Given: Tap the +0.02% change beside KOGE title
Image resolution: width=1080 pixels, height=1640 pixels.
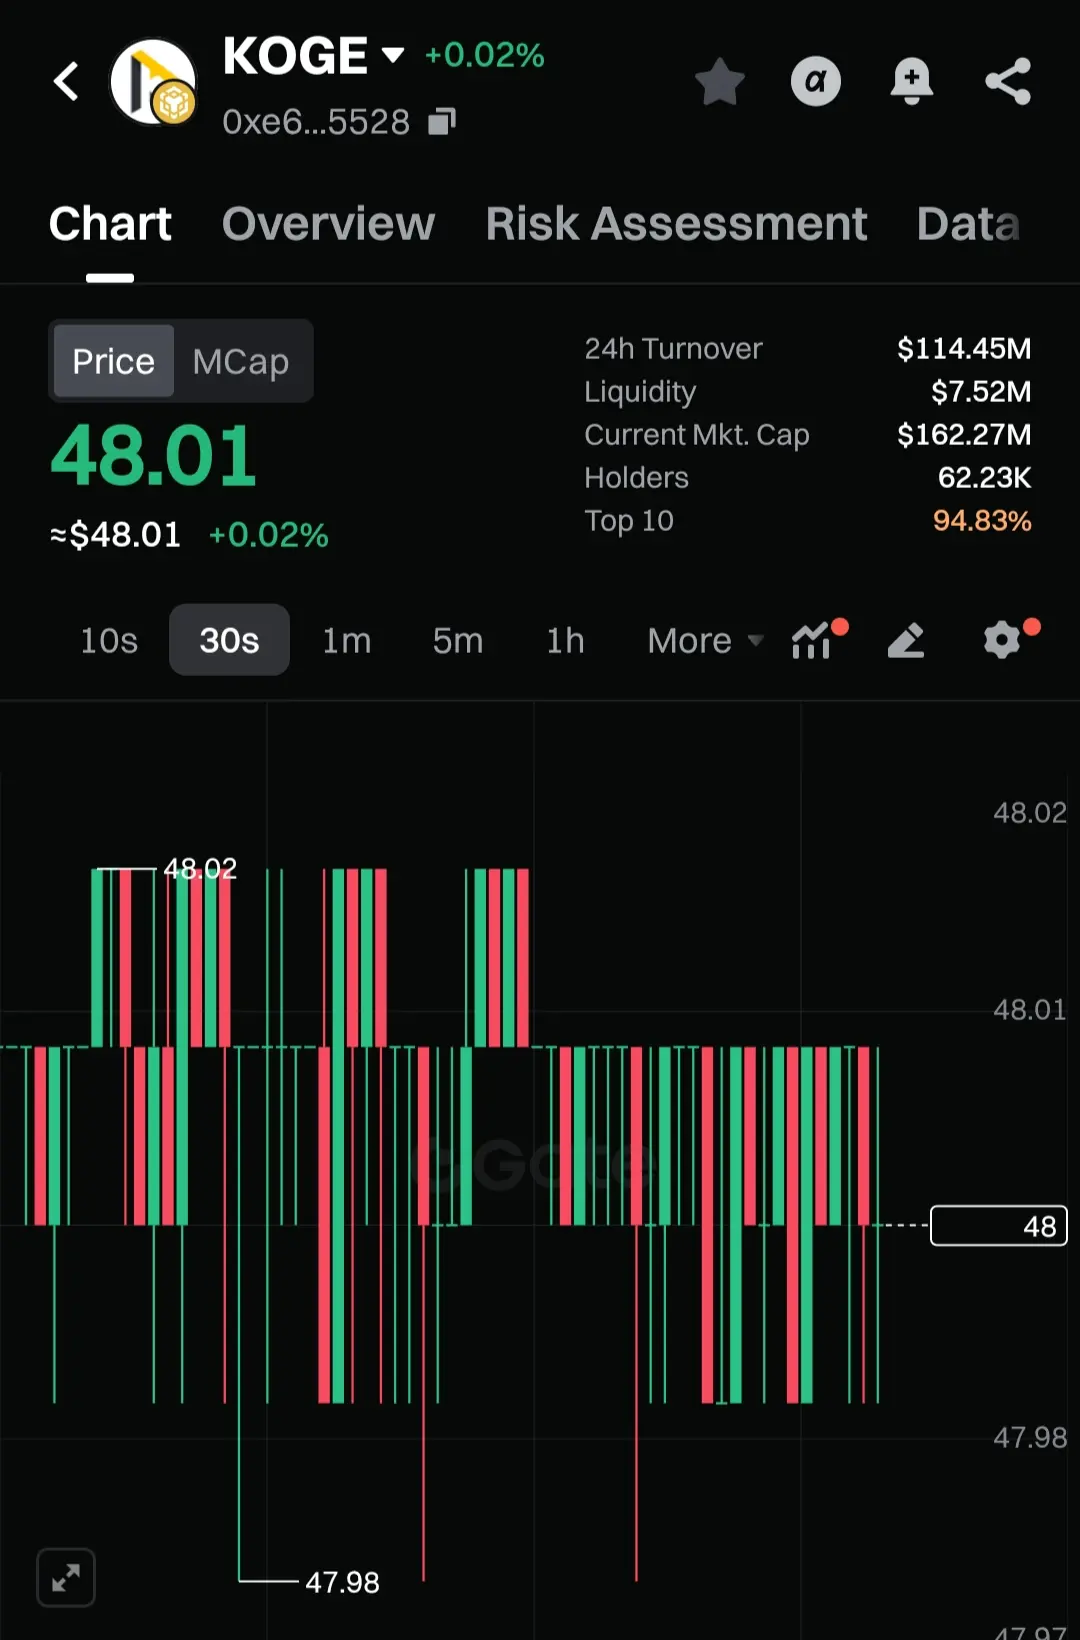Looking at the screenshot, I should pos(485,55).
